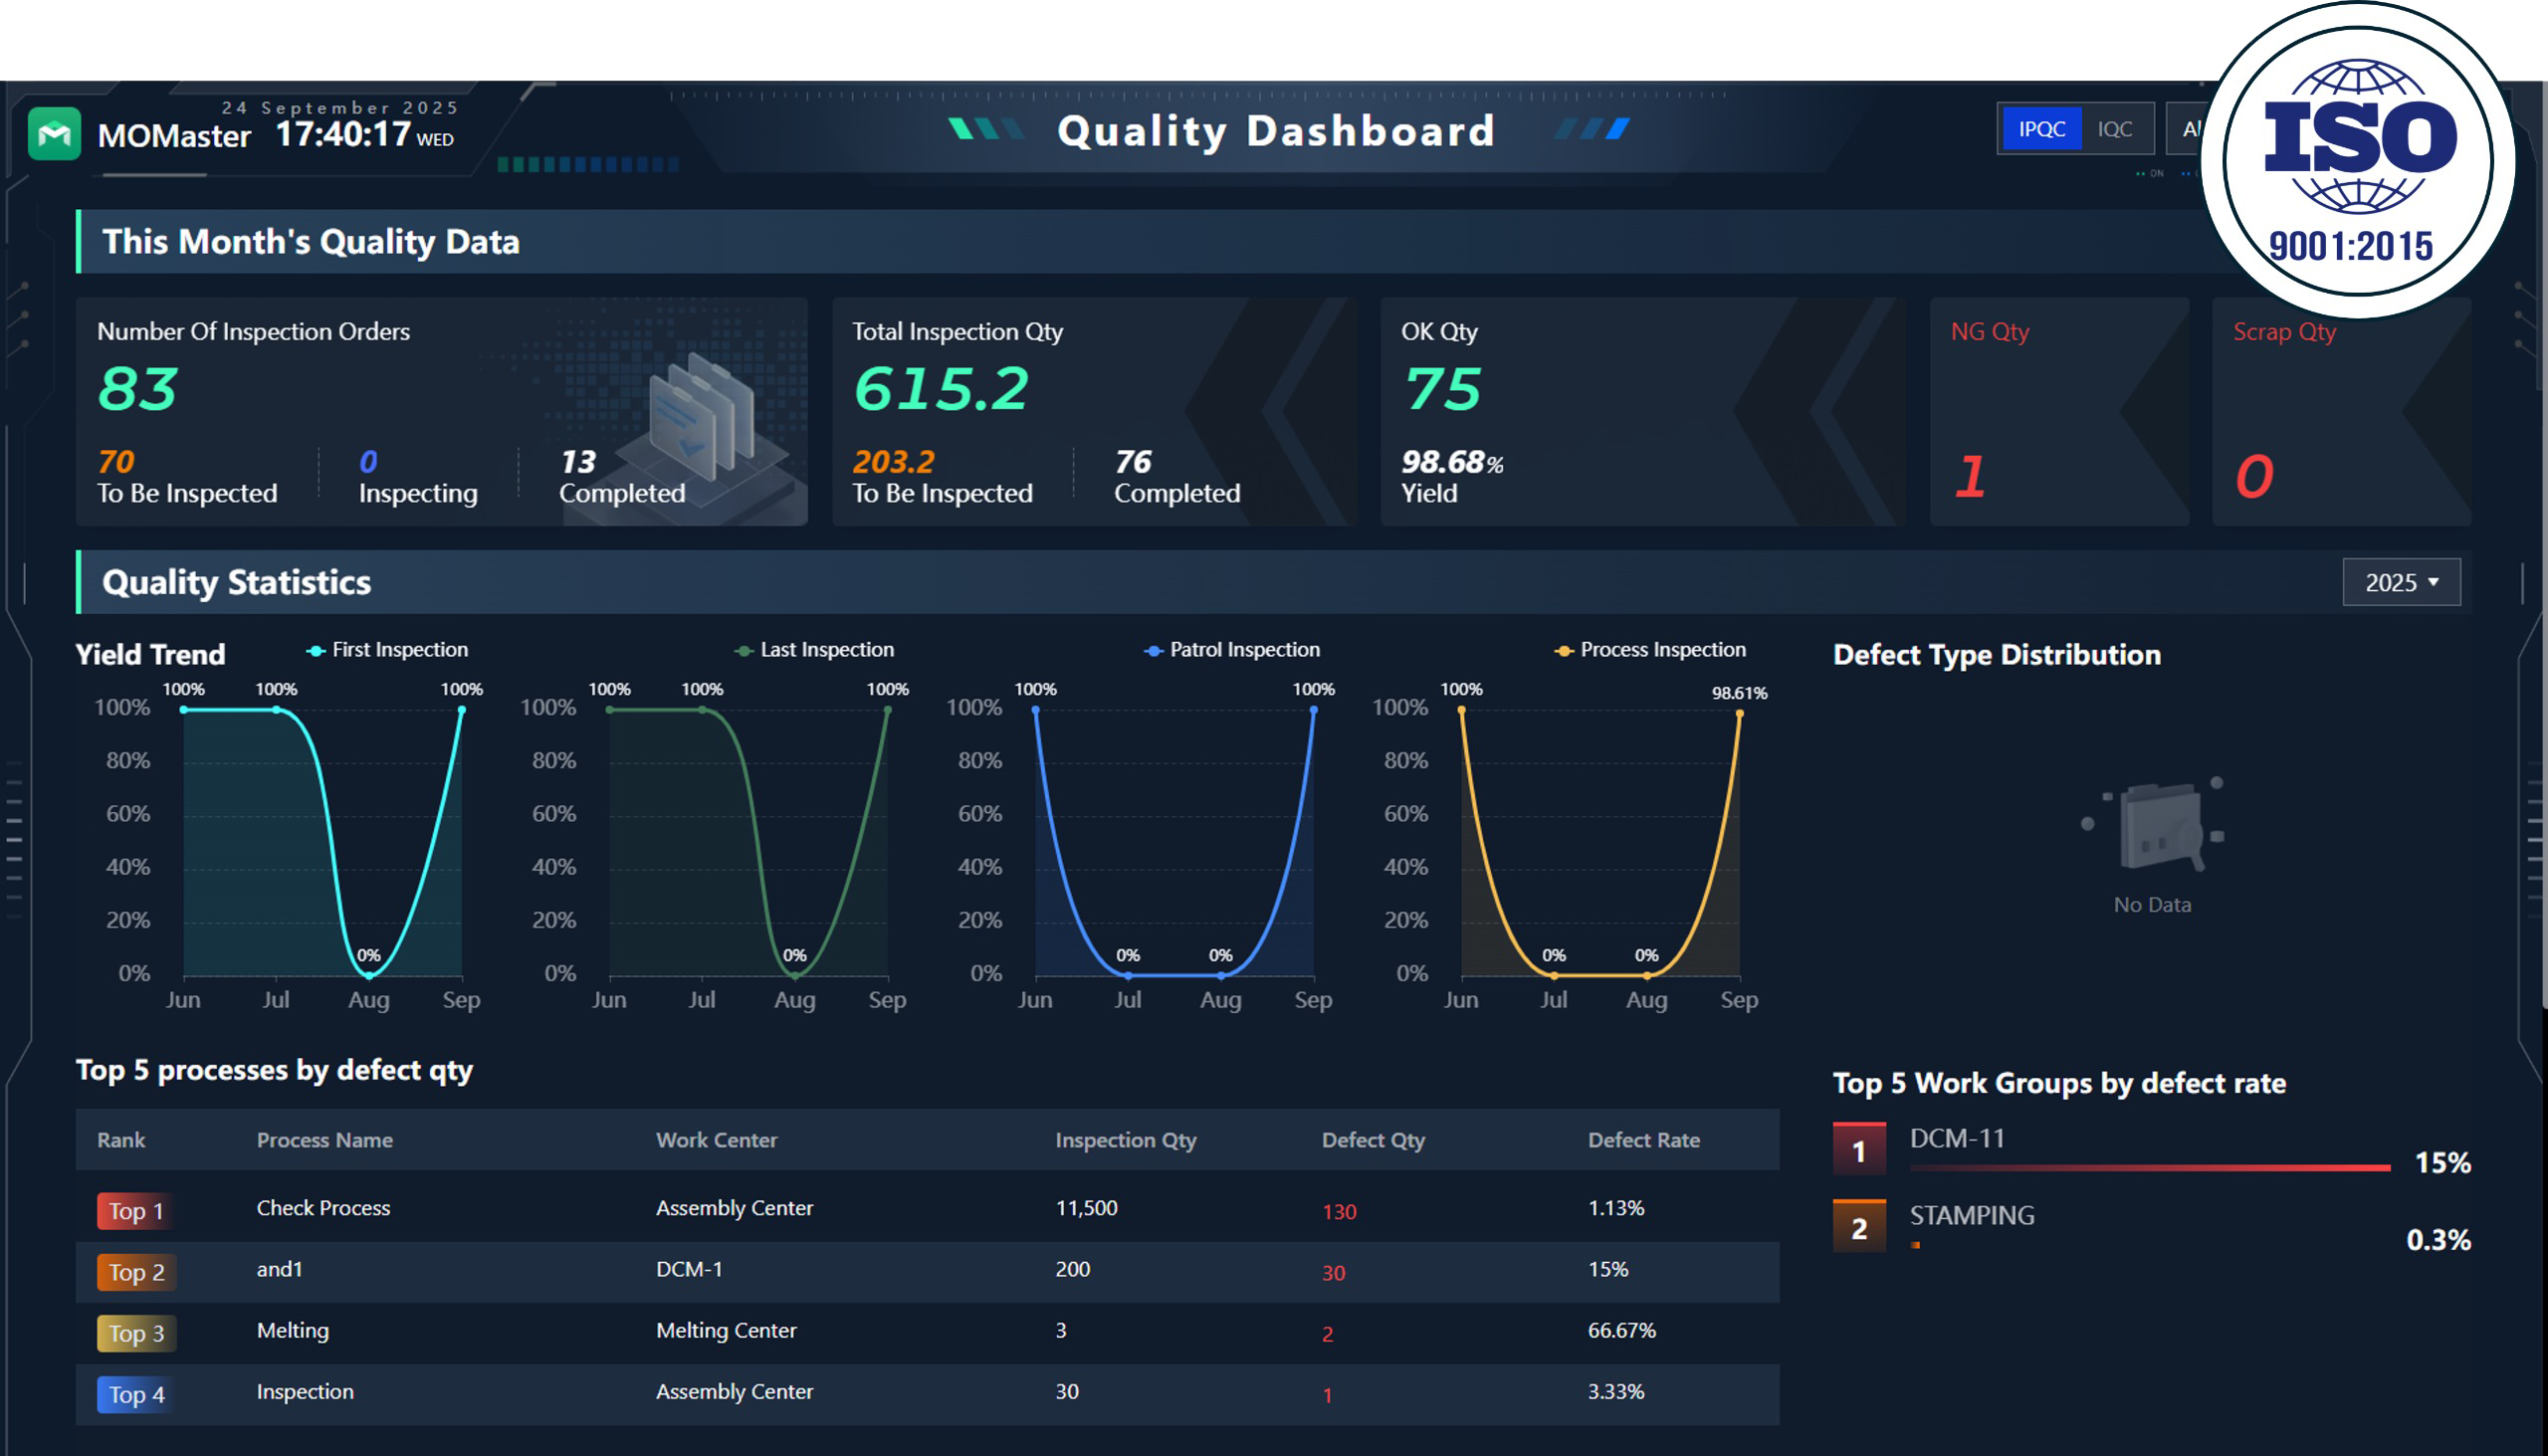Toggle Patrol Inspection legend series
Screen dimensions: 2548x1456
pos(1232,649)
